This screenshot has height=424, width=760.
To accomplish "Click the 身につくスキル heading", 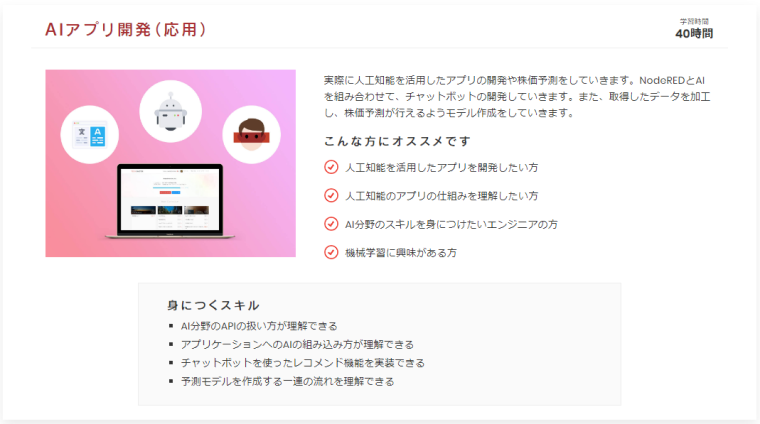I will click(213, 305).
